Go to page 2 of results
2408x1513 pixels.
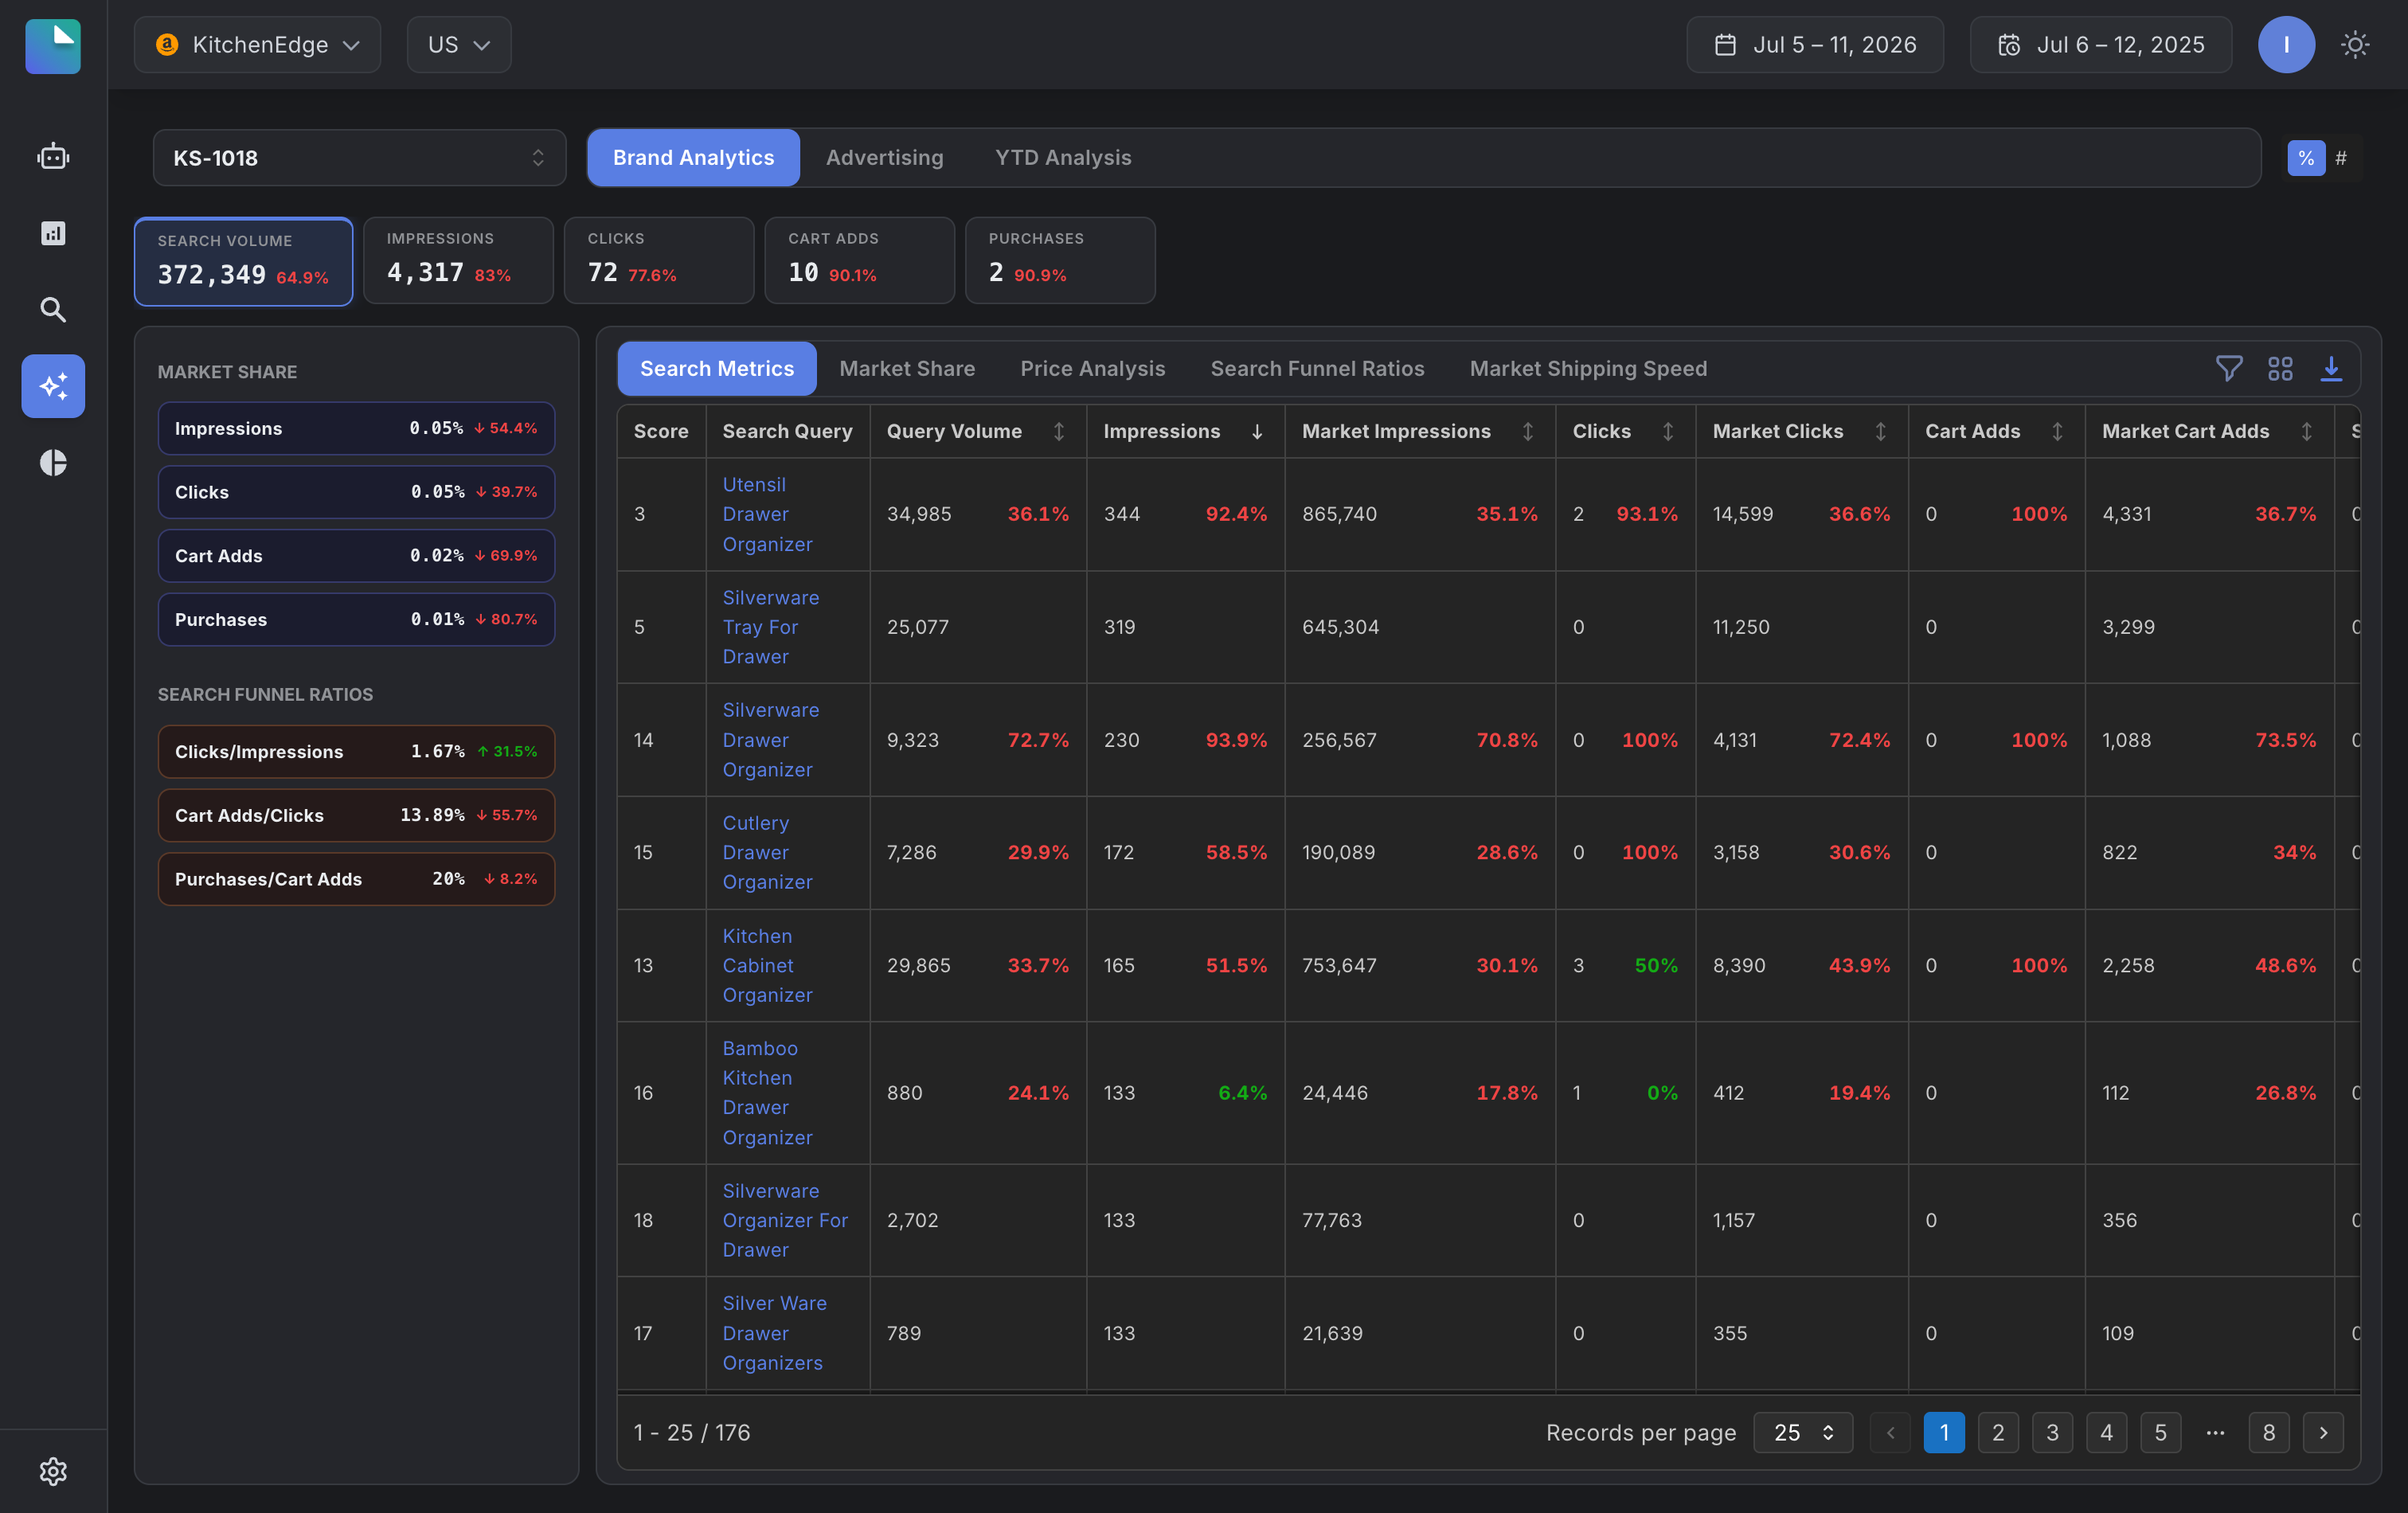[1998, 1432]
